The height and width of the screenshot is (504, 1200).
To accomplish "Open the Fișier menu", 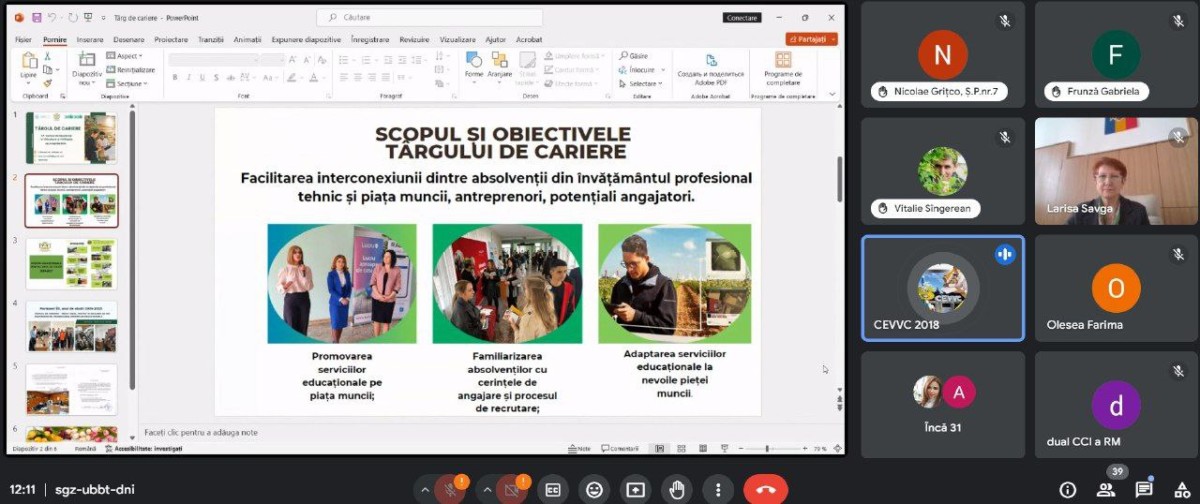I will (24, 39).
